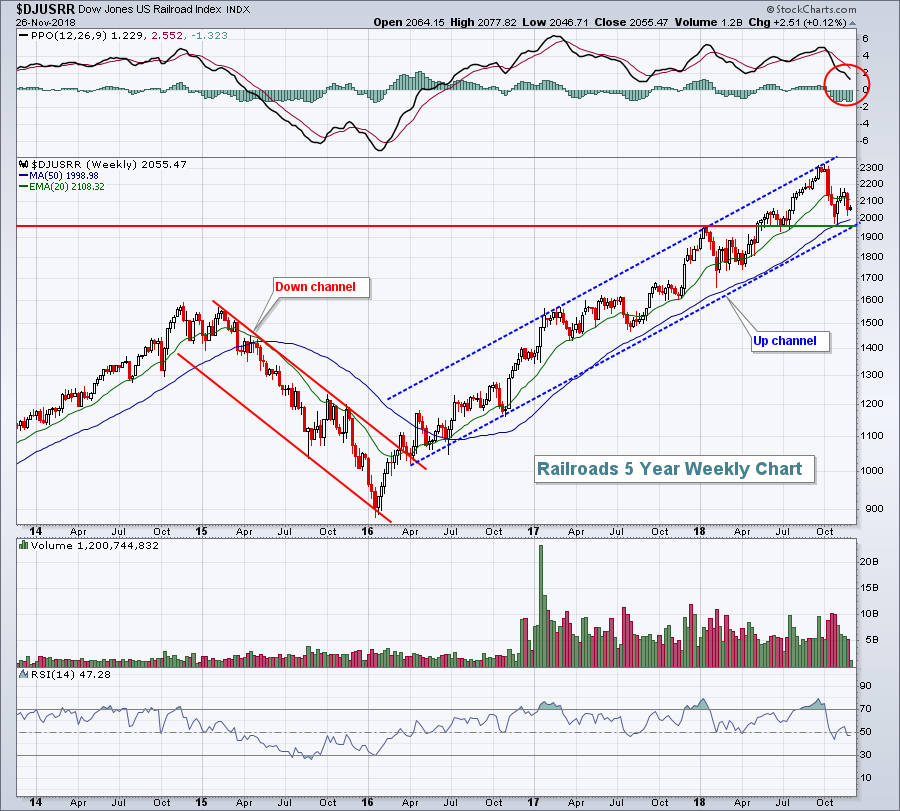Click the 'Railroads 5 Year Weekly Chart' label

[673, 469]
